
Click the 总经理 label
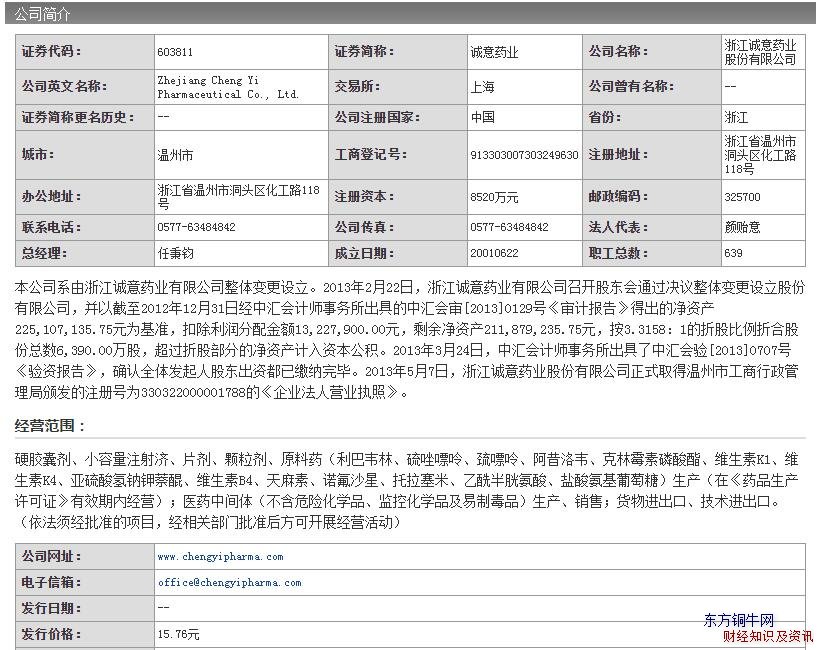44,253
